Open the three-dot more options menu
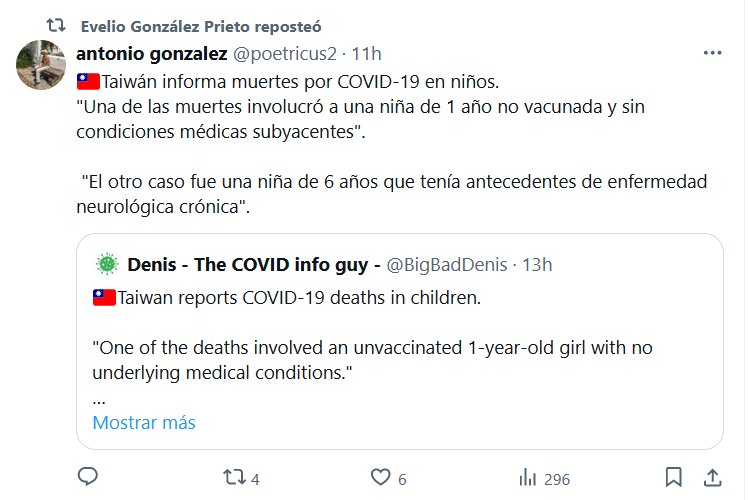This screenshot has width=748, height=500. coord(712,53)
